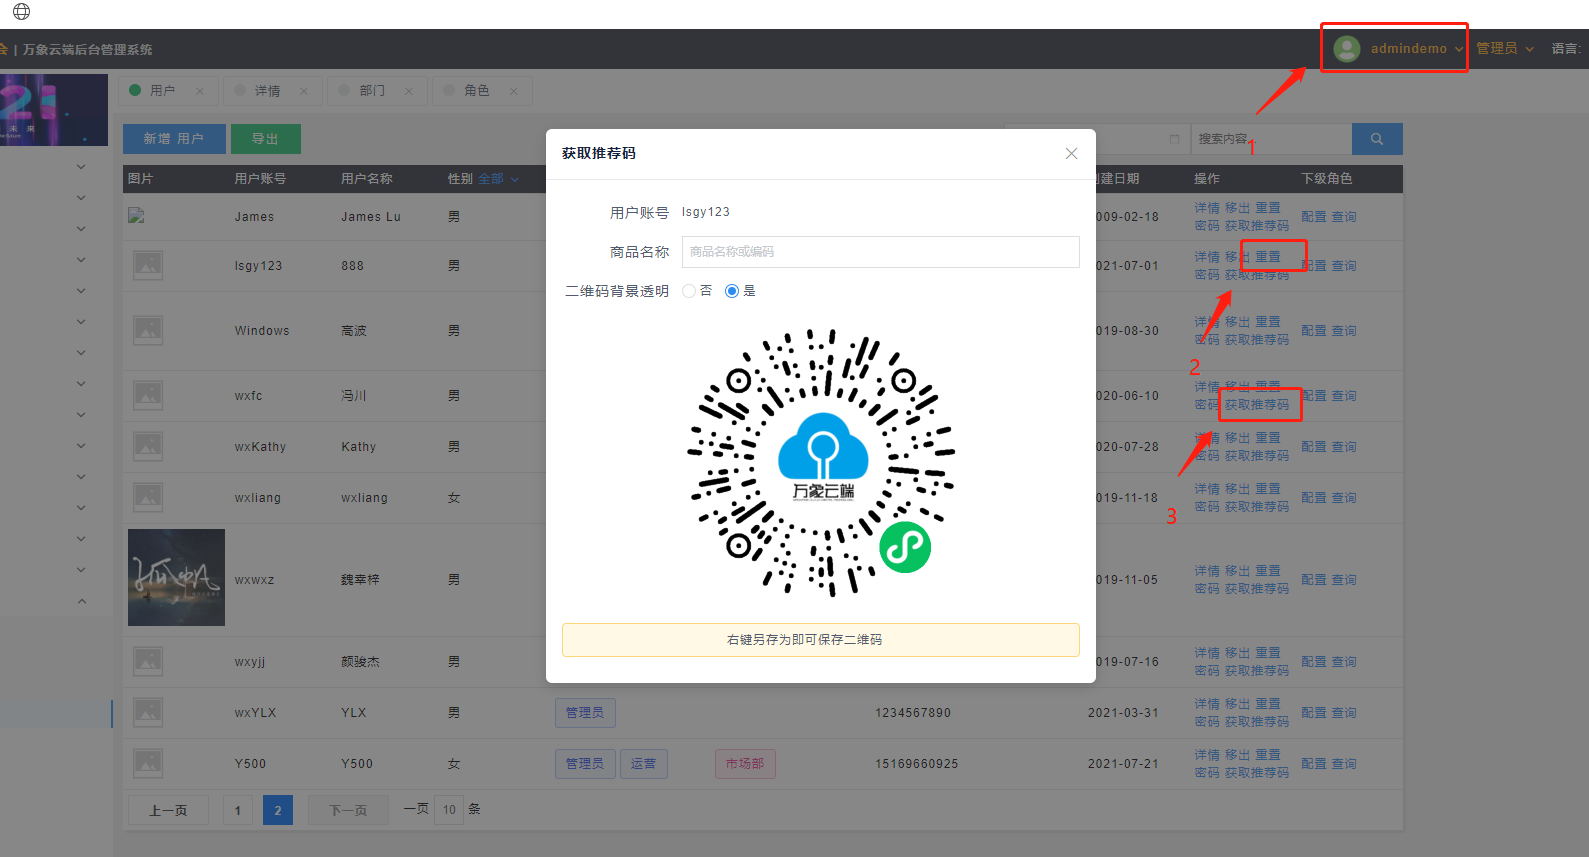Click the sidebar banner image at top left
This screenshot has height=857, width=1589.
click(x=54, y=110)
